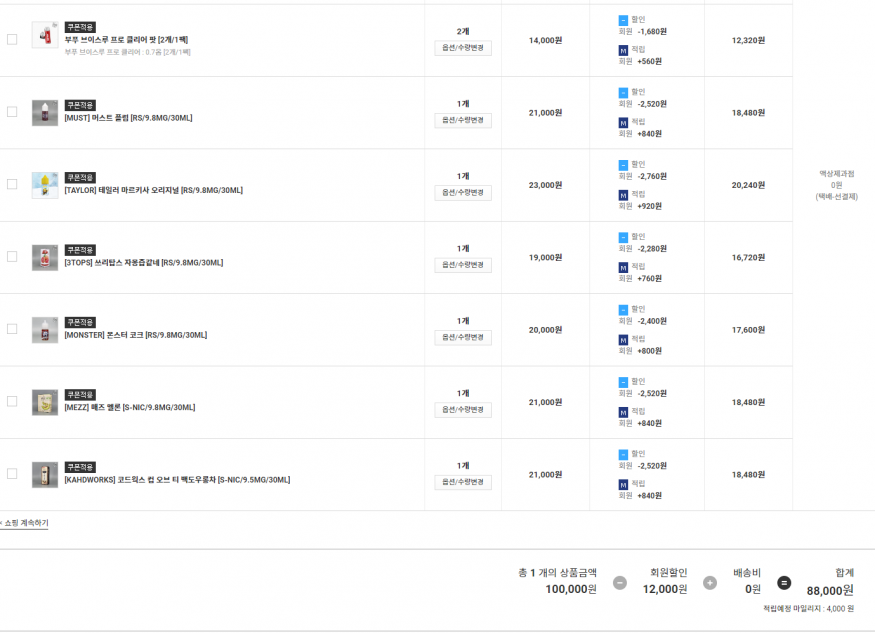Click the blue discount icon in the 3TOPS row
875x633 pixels.
tap(623, 237)
